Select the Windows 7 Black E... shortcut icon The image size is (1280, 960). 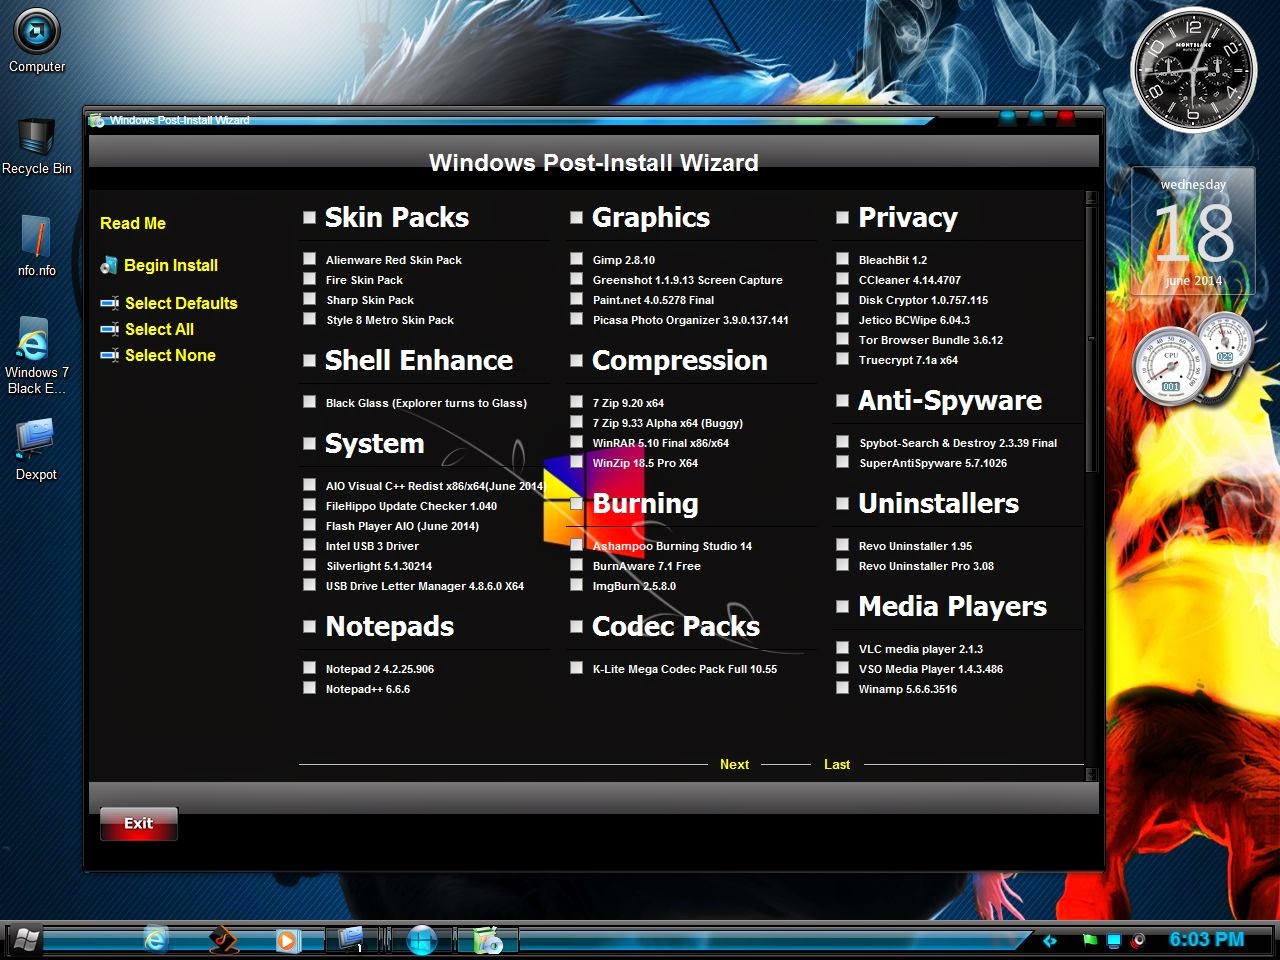coord(33,340)
